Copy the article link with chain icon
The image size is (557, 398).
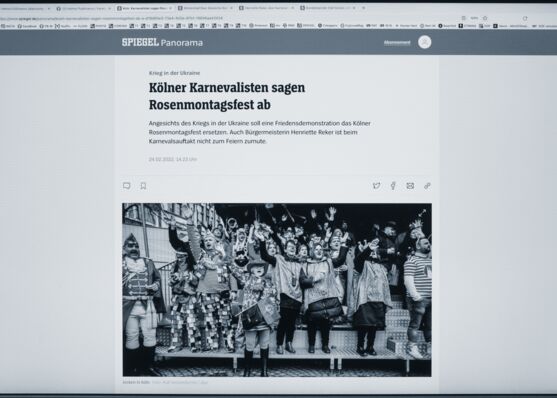coord(427,186)
